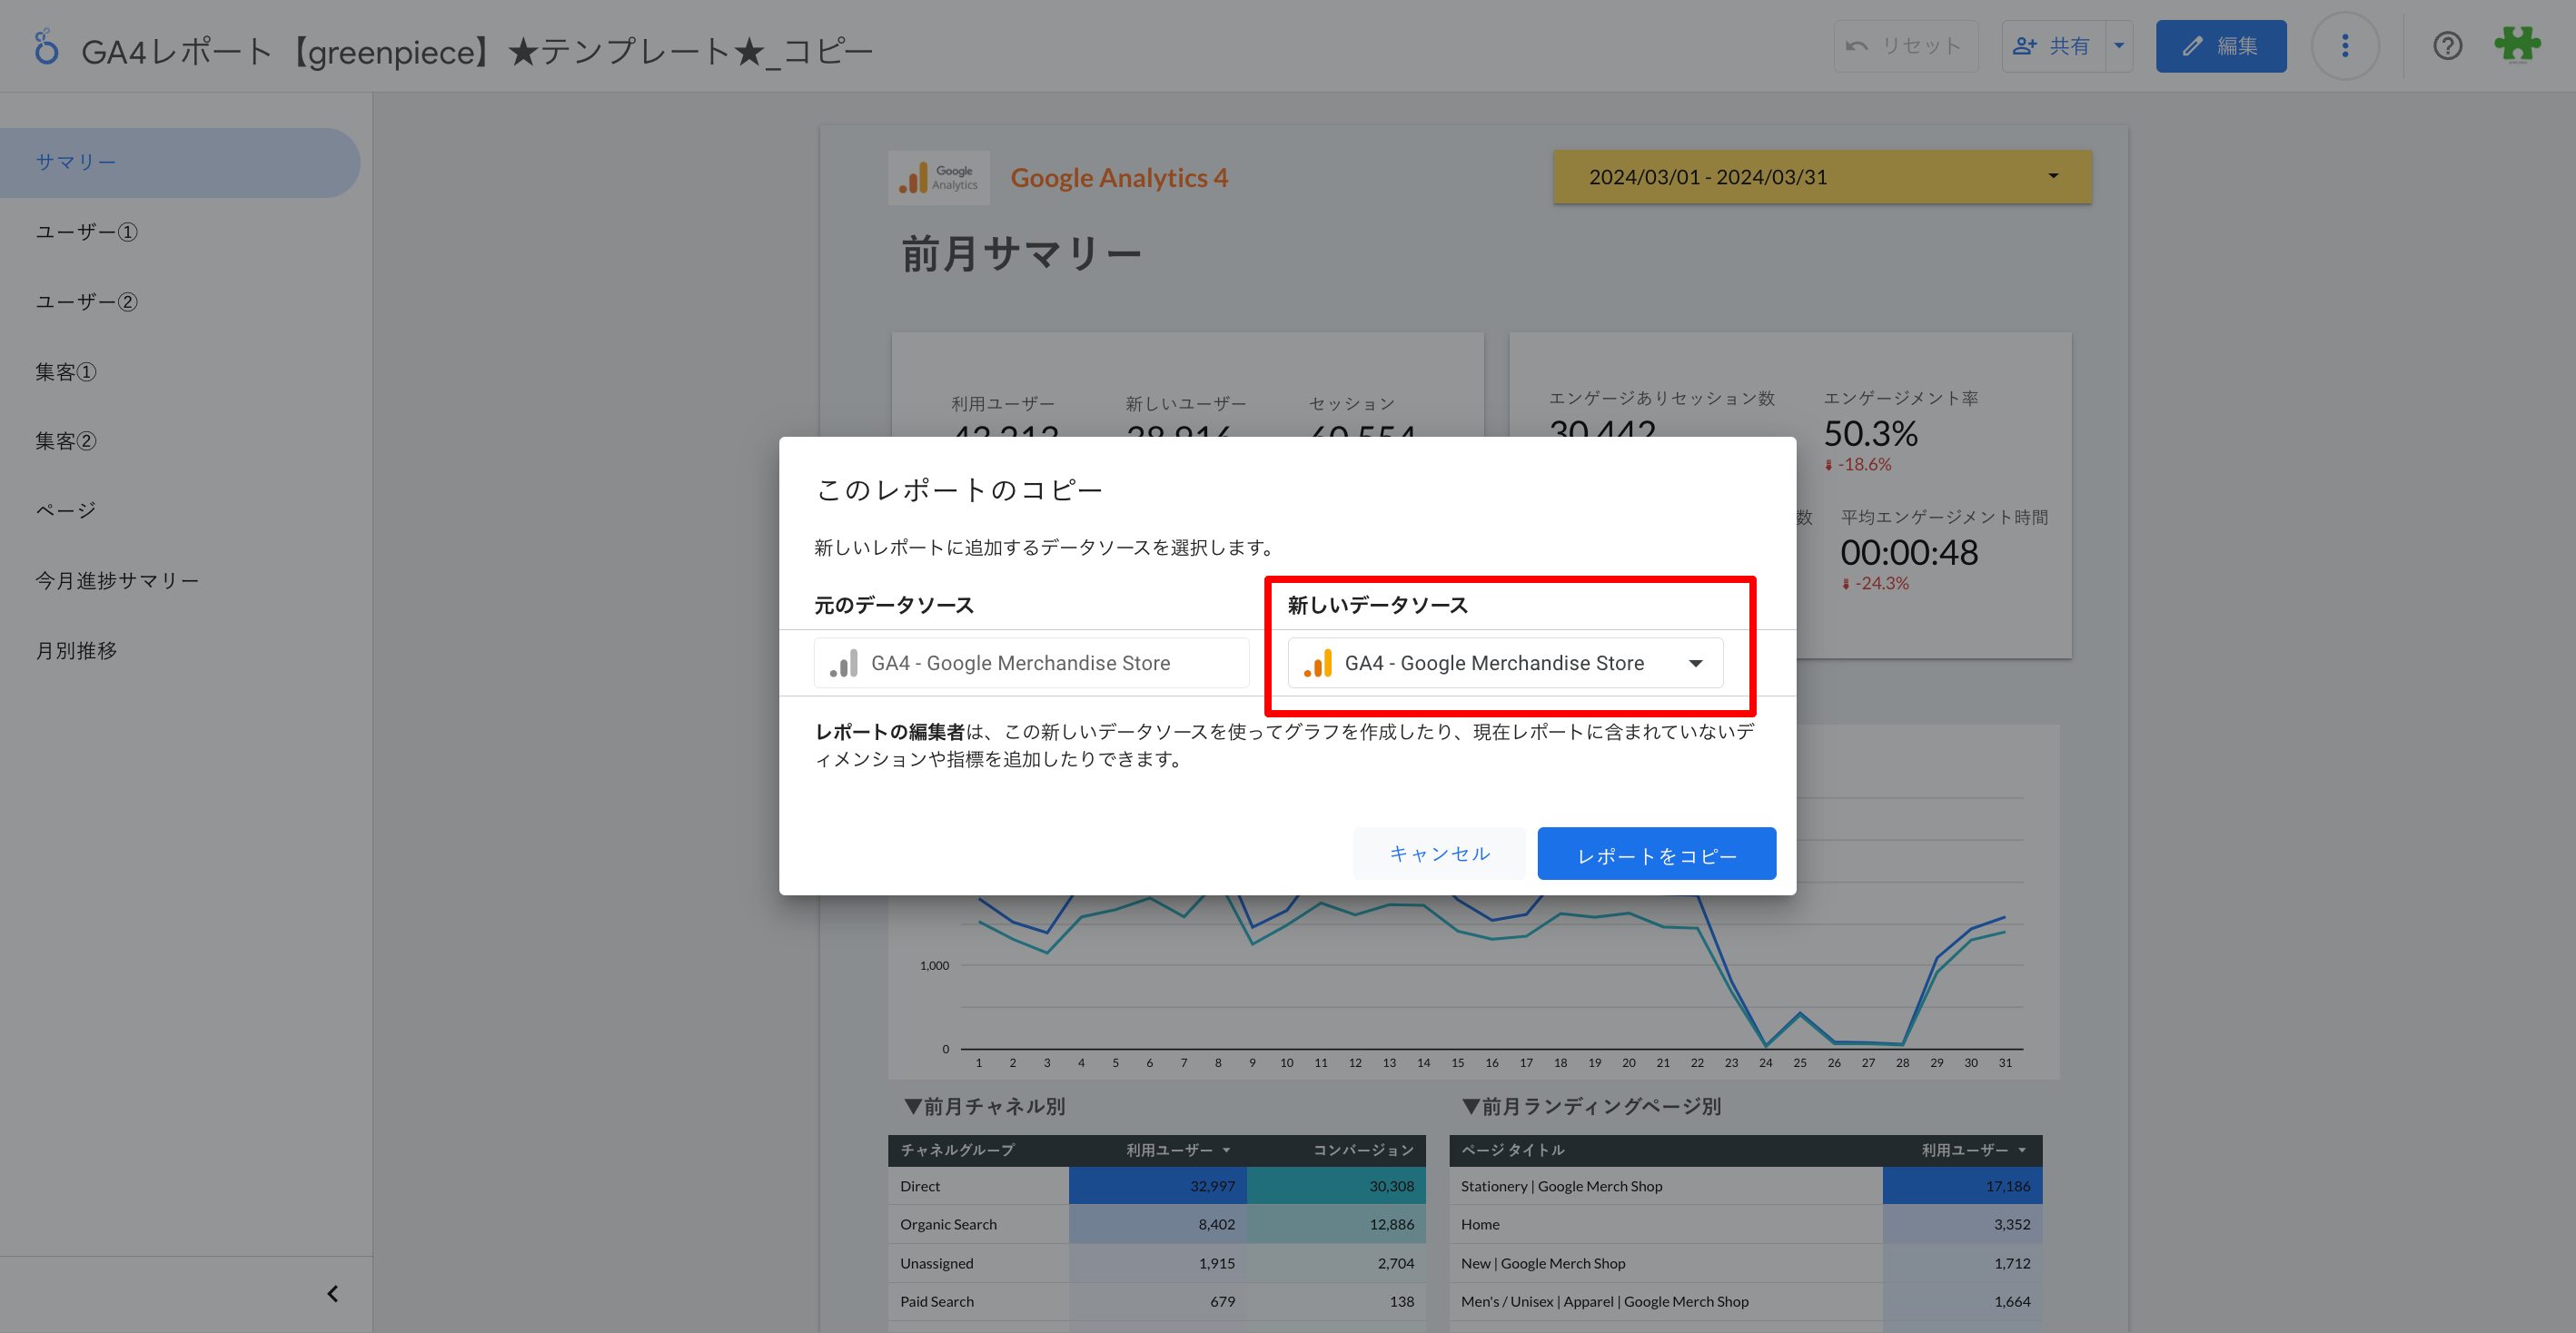The height and width of the screenshot is (1333, 2576).
Task: Click the orange GA4 icon in new data source
Action: [1318, 663]
